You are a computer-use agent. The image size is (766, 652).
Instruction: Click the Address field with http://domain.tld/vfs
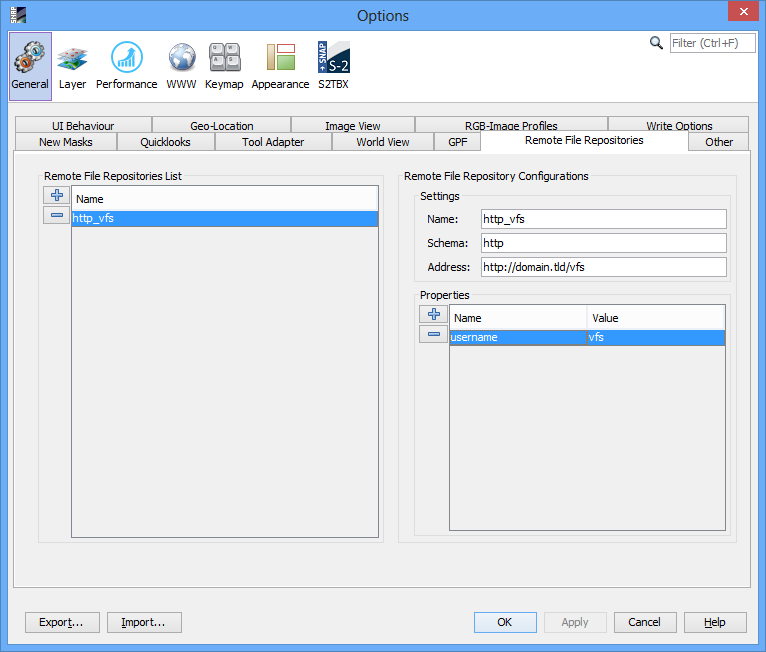click(603, 267)
